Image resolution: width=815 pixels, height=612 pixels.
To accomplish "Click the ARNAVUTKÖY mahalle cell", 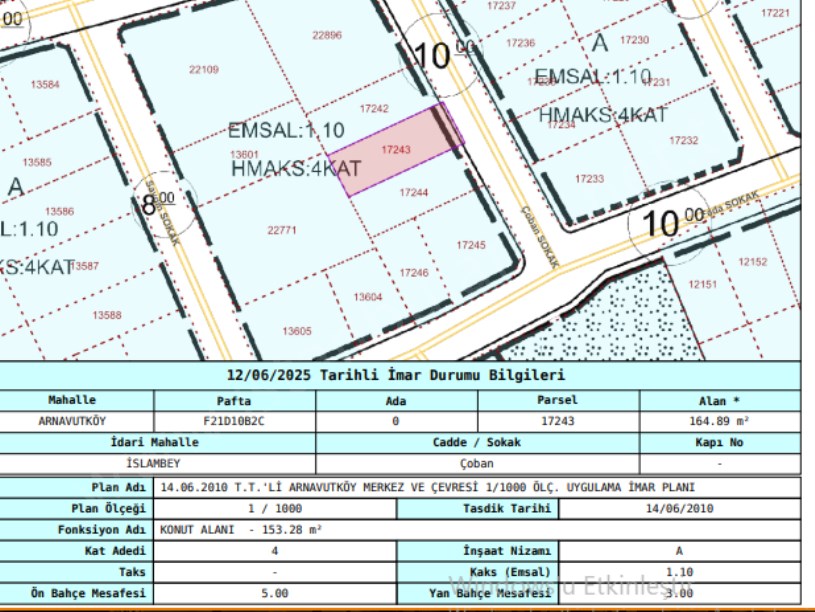I will tap(72, 421).
